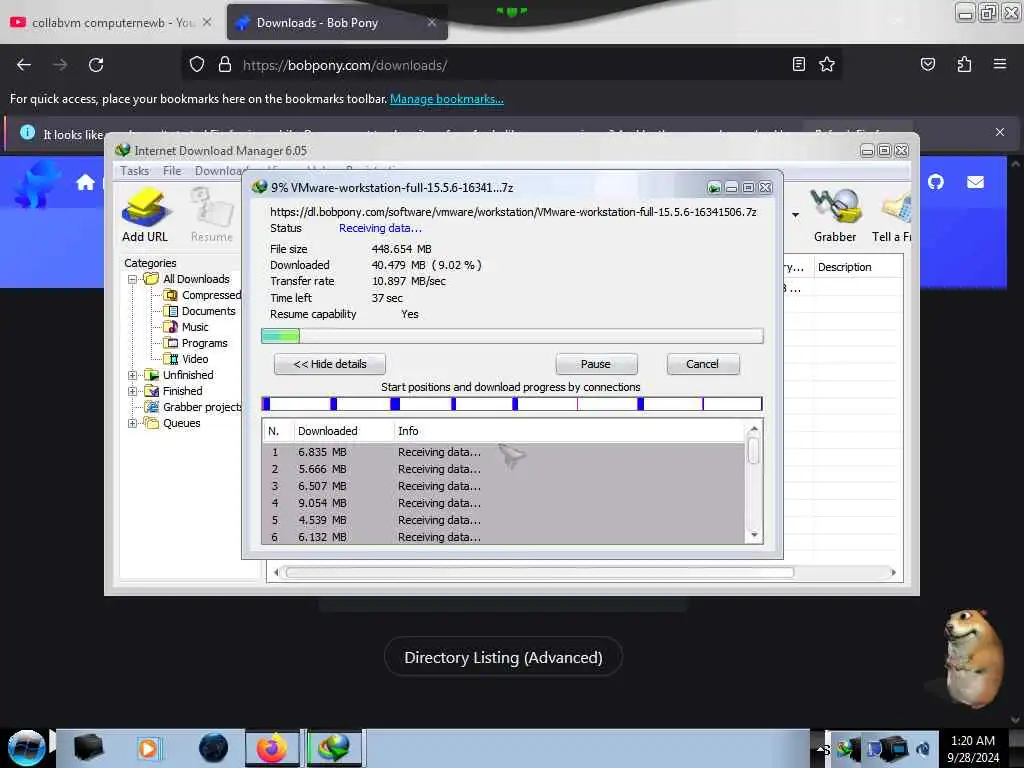Open the toolbar overflow dropdown arrow
Image resolution: width=1024 pixels, height=768 pixels.
click(795, 215)
